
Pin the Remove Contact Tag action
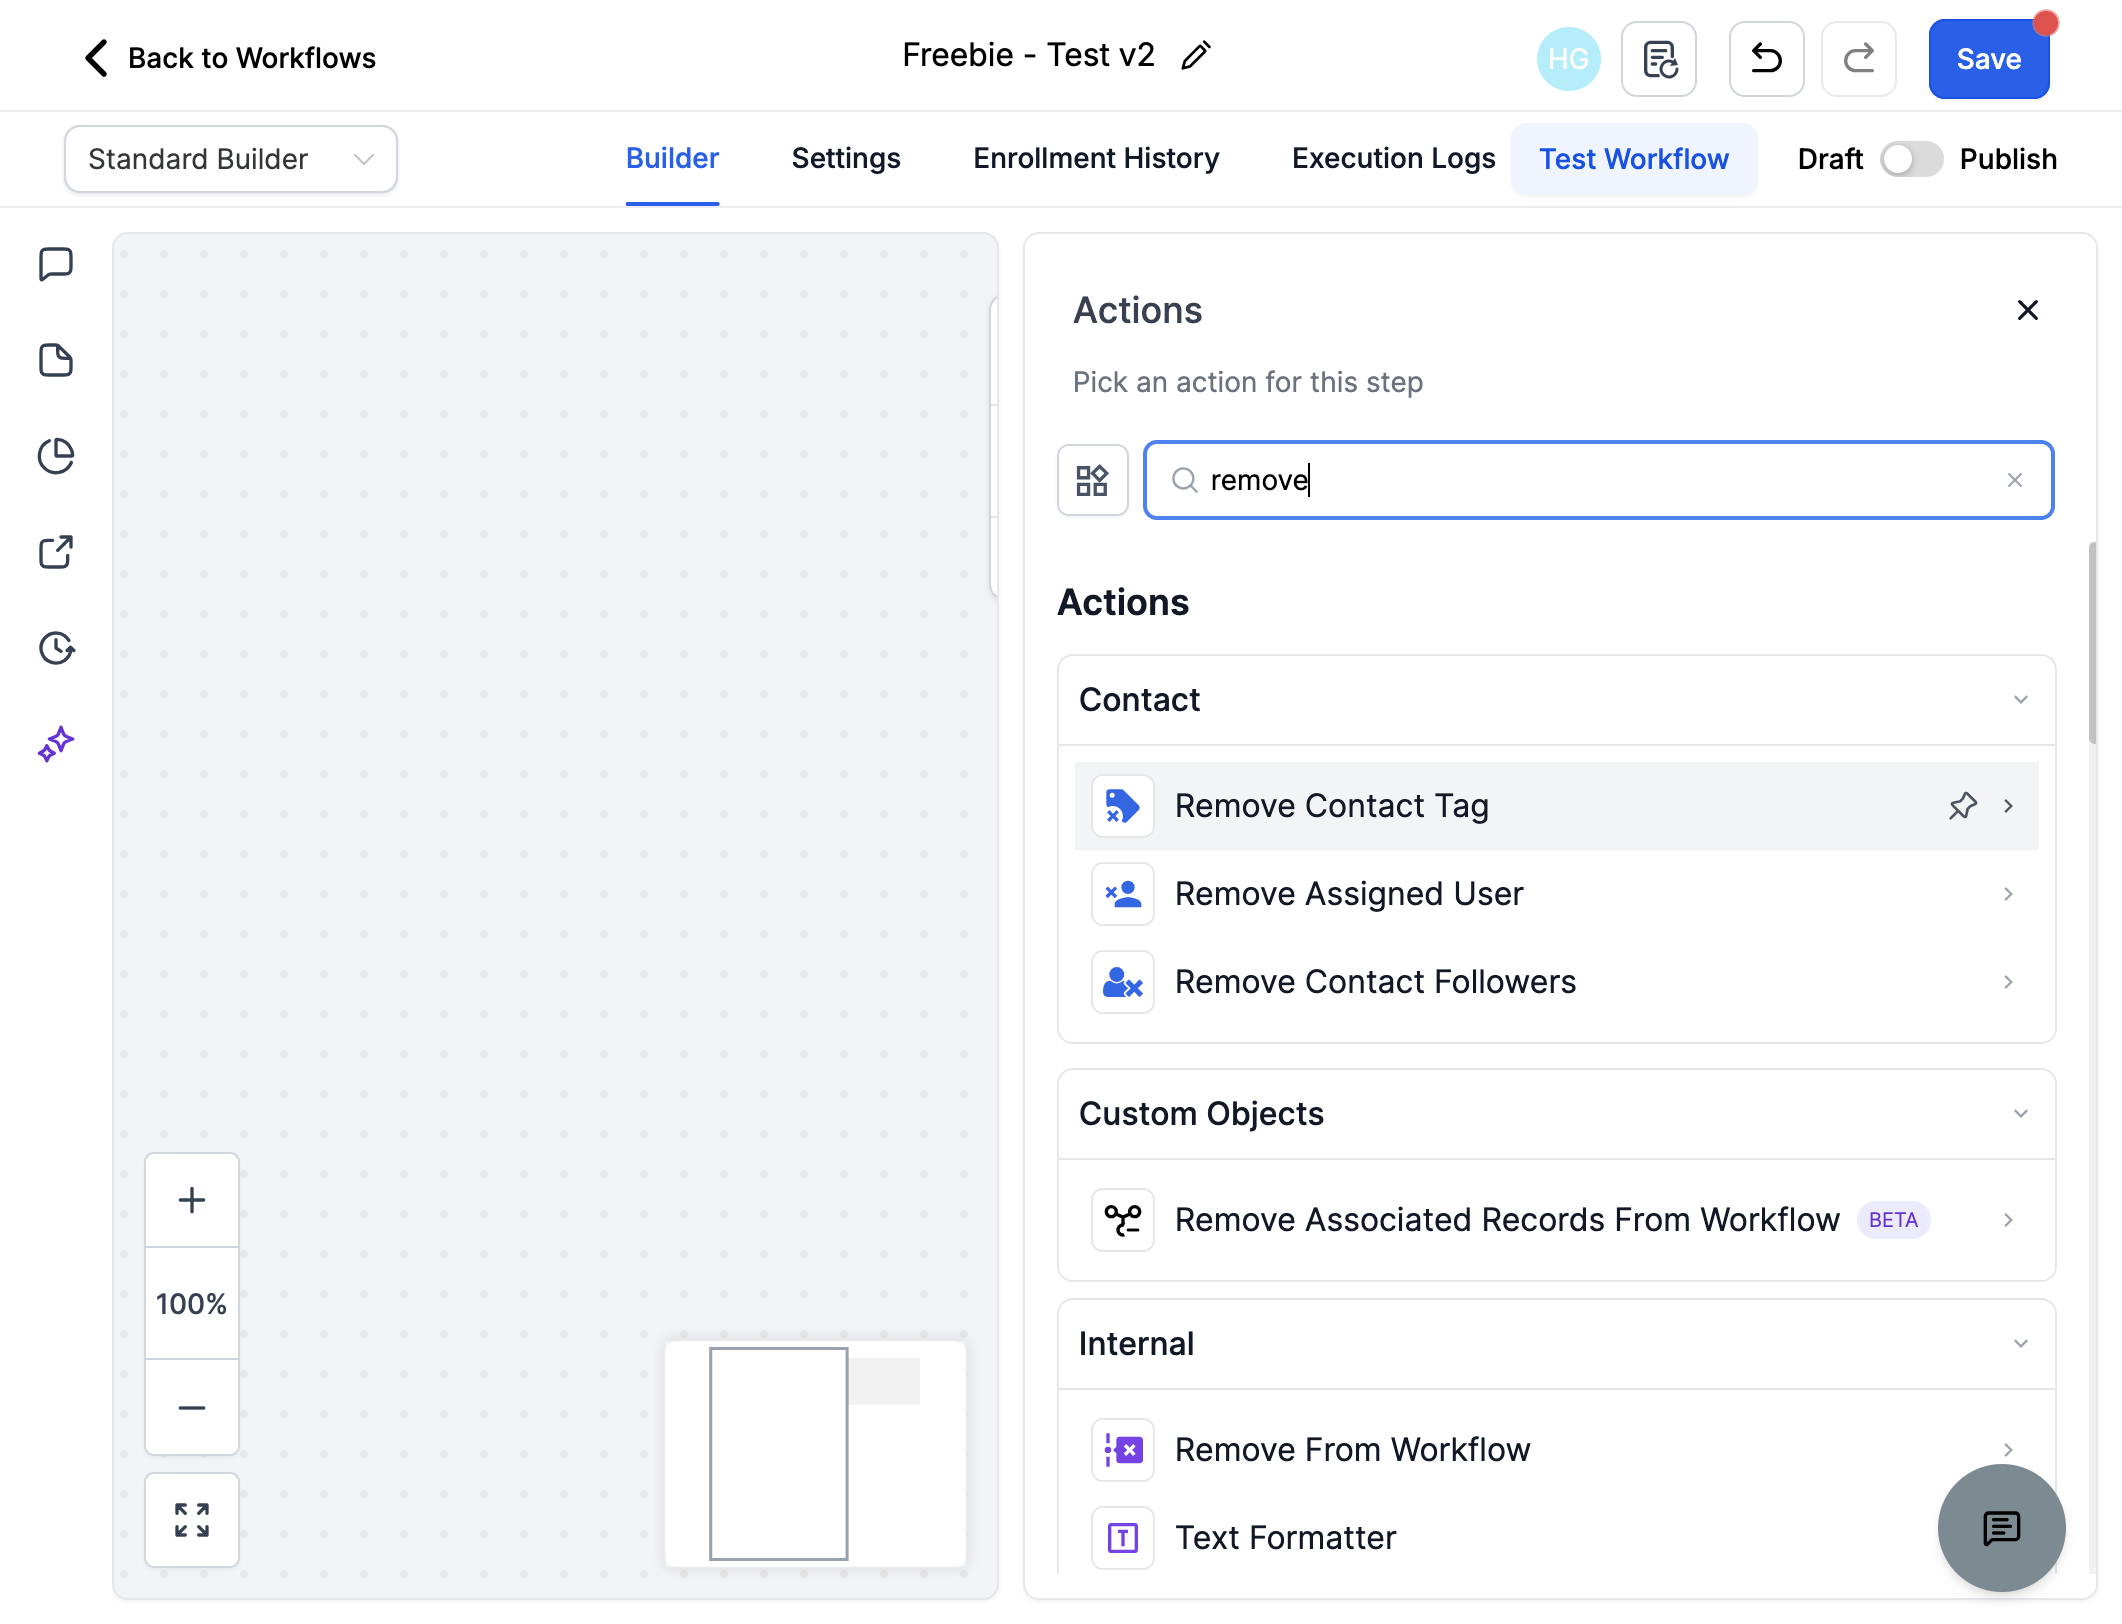(1962, 806)
